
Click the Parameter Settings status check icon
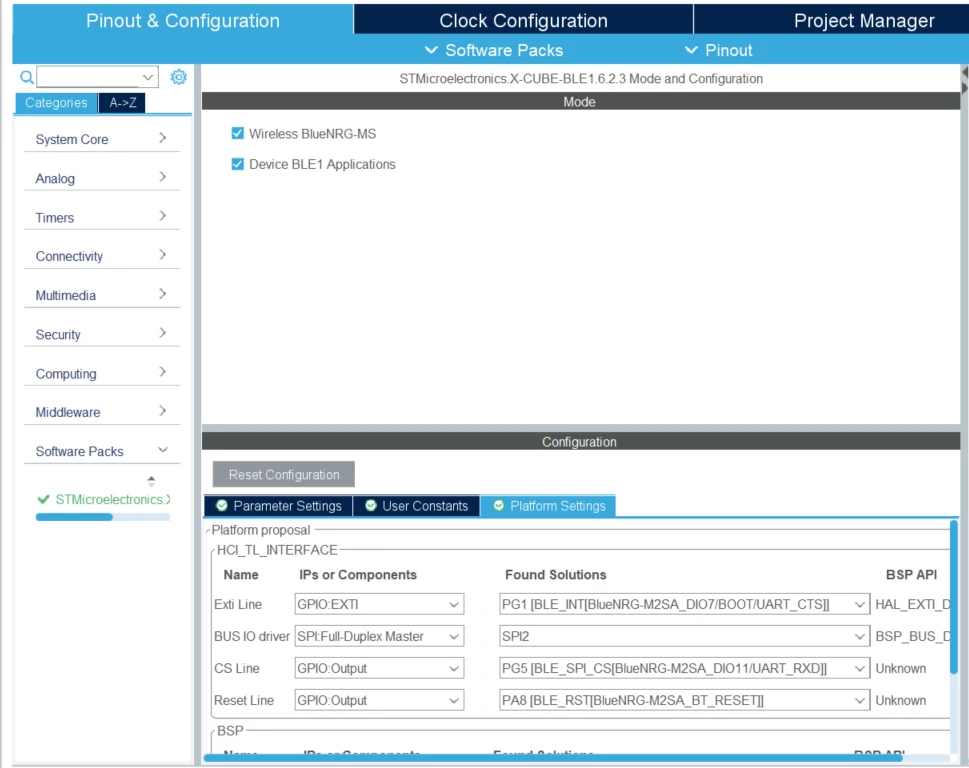[x=221, y=505]
